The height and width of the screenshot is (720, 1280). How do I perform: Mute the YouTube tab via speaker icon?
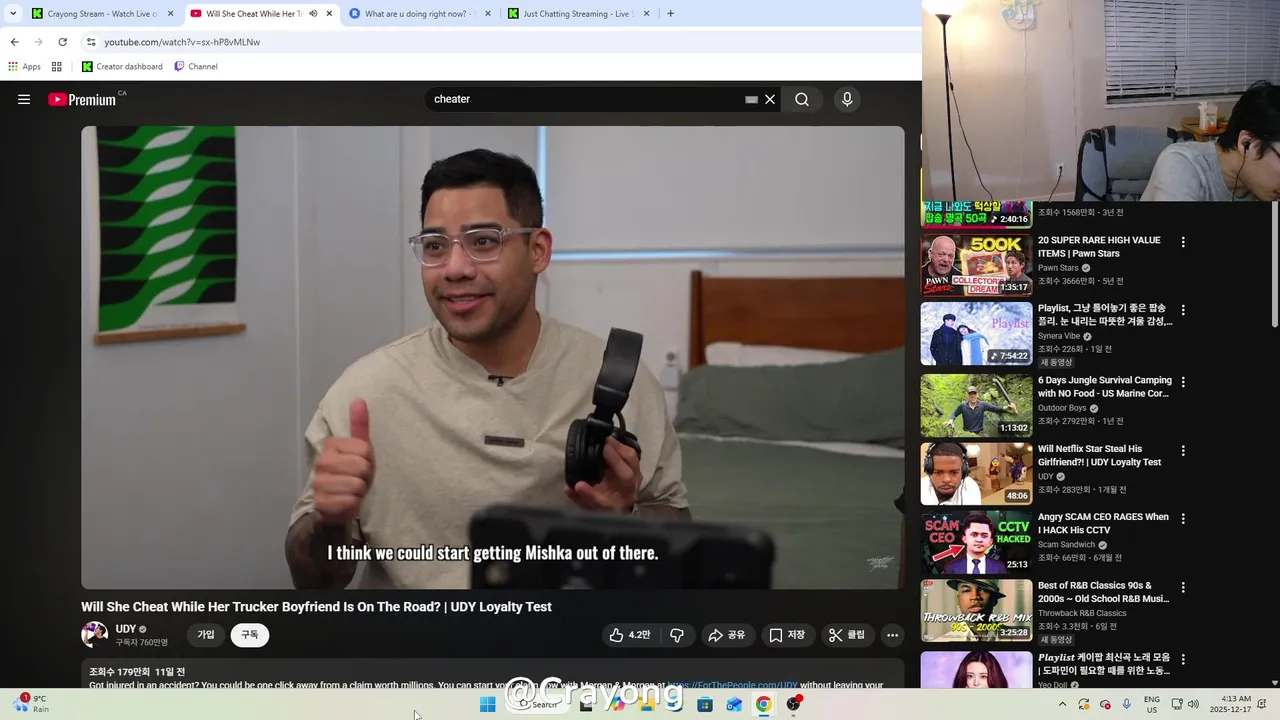(x=313, y=14)
